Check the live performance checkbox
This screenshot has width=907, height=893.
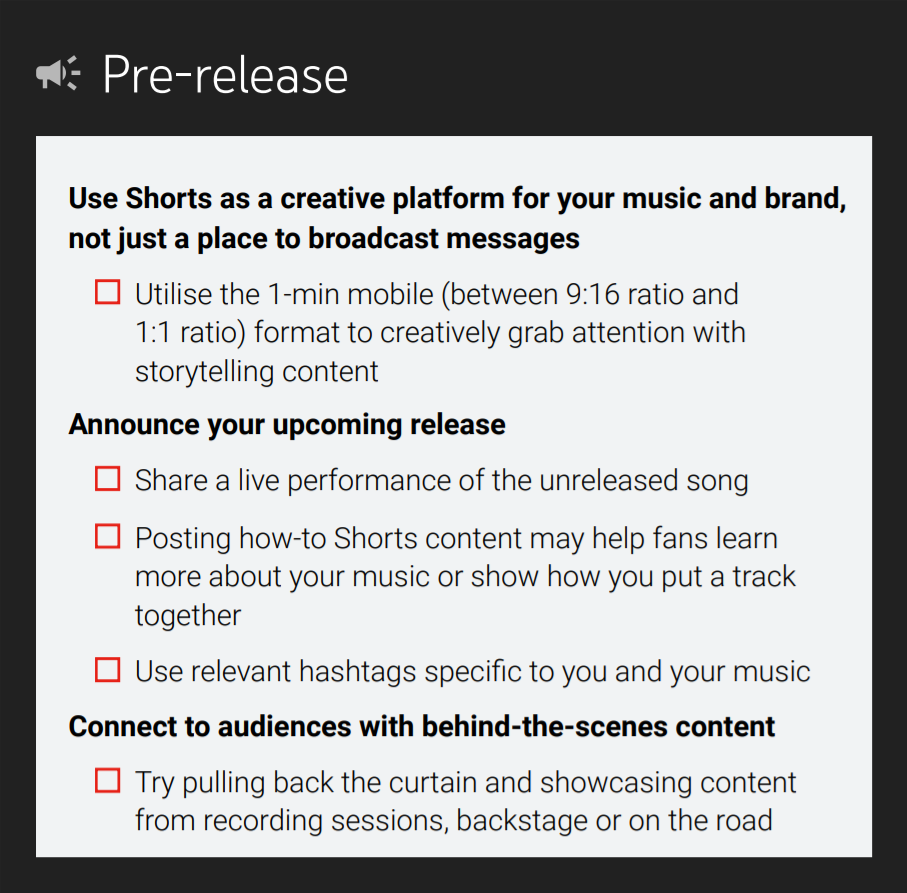pos(107,479)
